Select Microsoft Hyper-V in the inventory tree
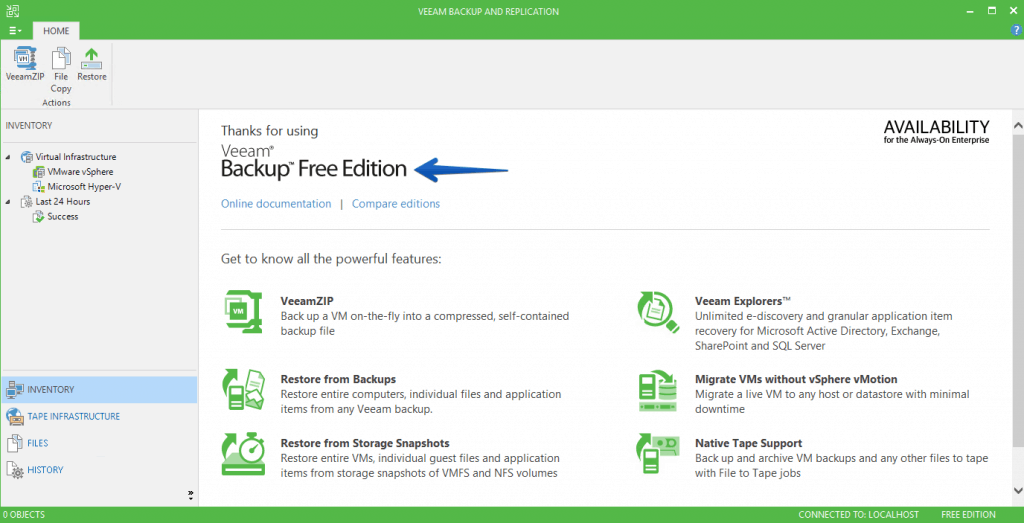 80,187
